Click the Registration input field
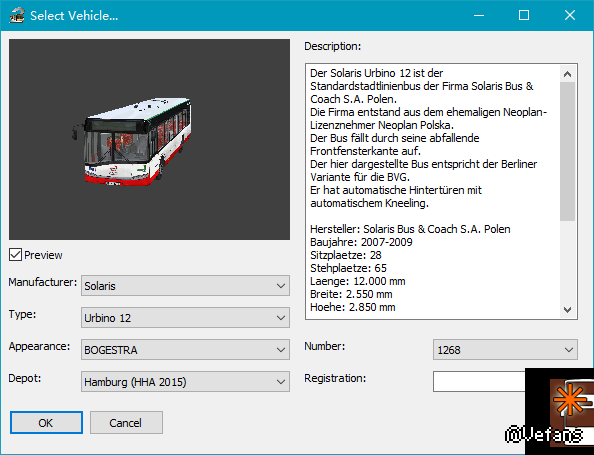Screen dimensions: 594x455 479,382
